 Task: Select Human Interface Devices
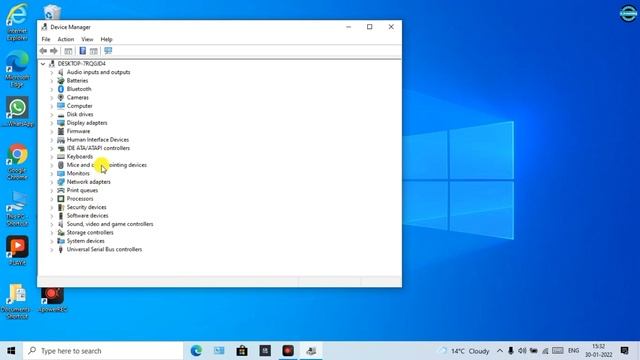(x=98, y=140)
